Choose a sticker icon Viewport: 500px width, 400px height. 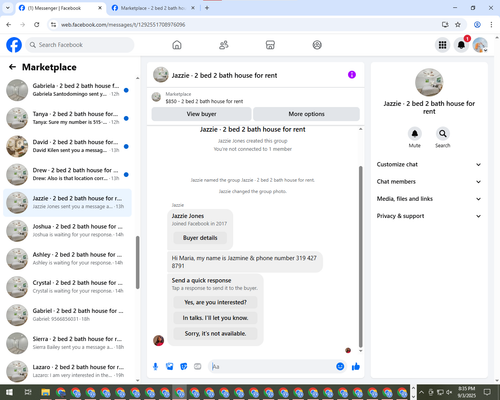(184, 367)
